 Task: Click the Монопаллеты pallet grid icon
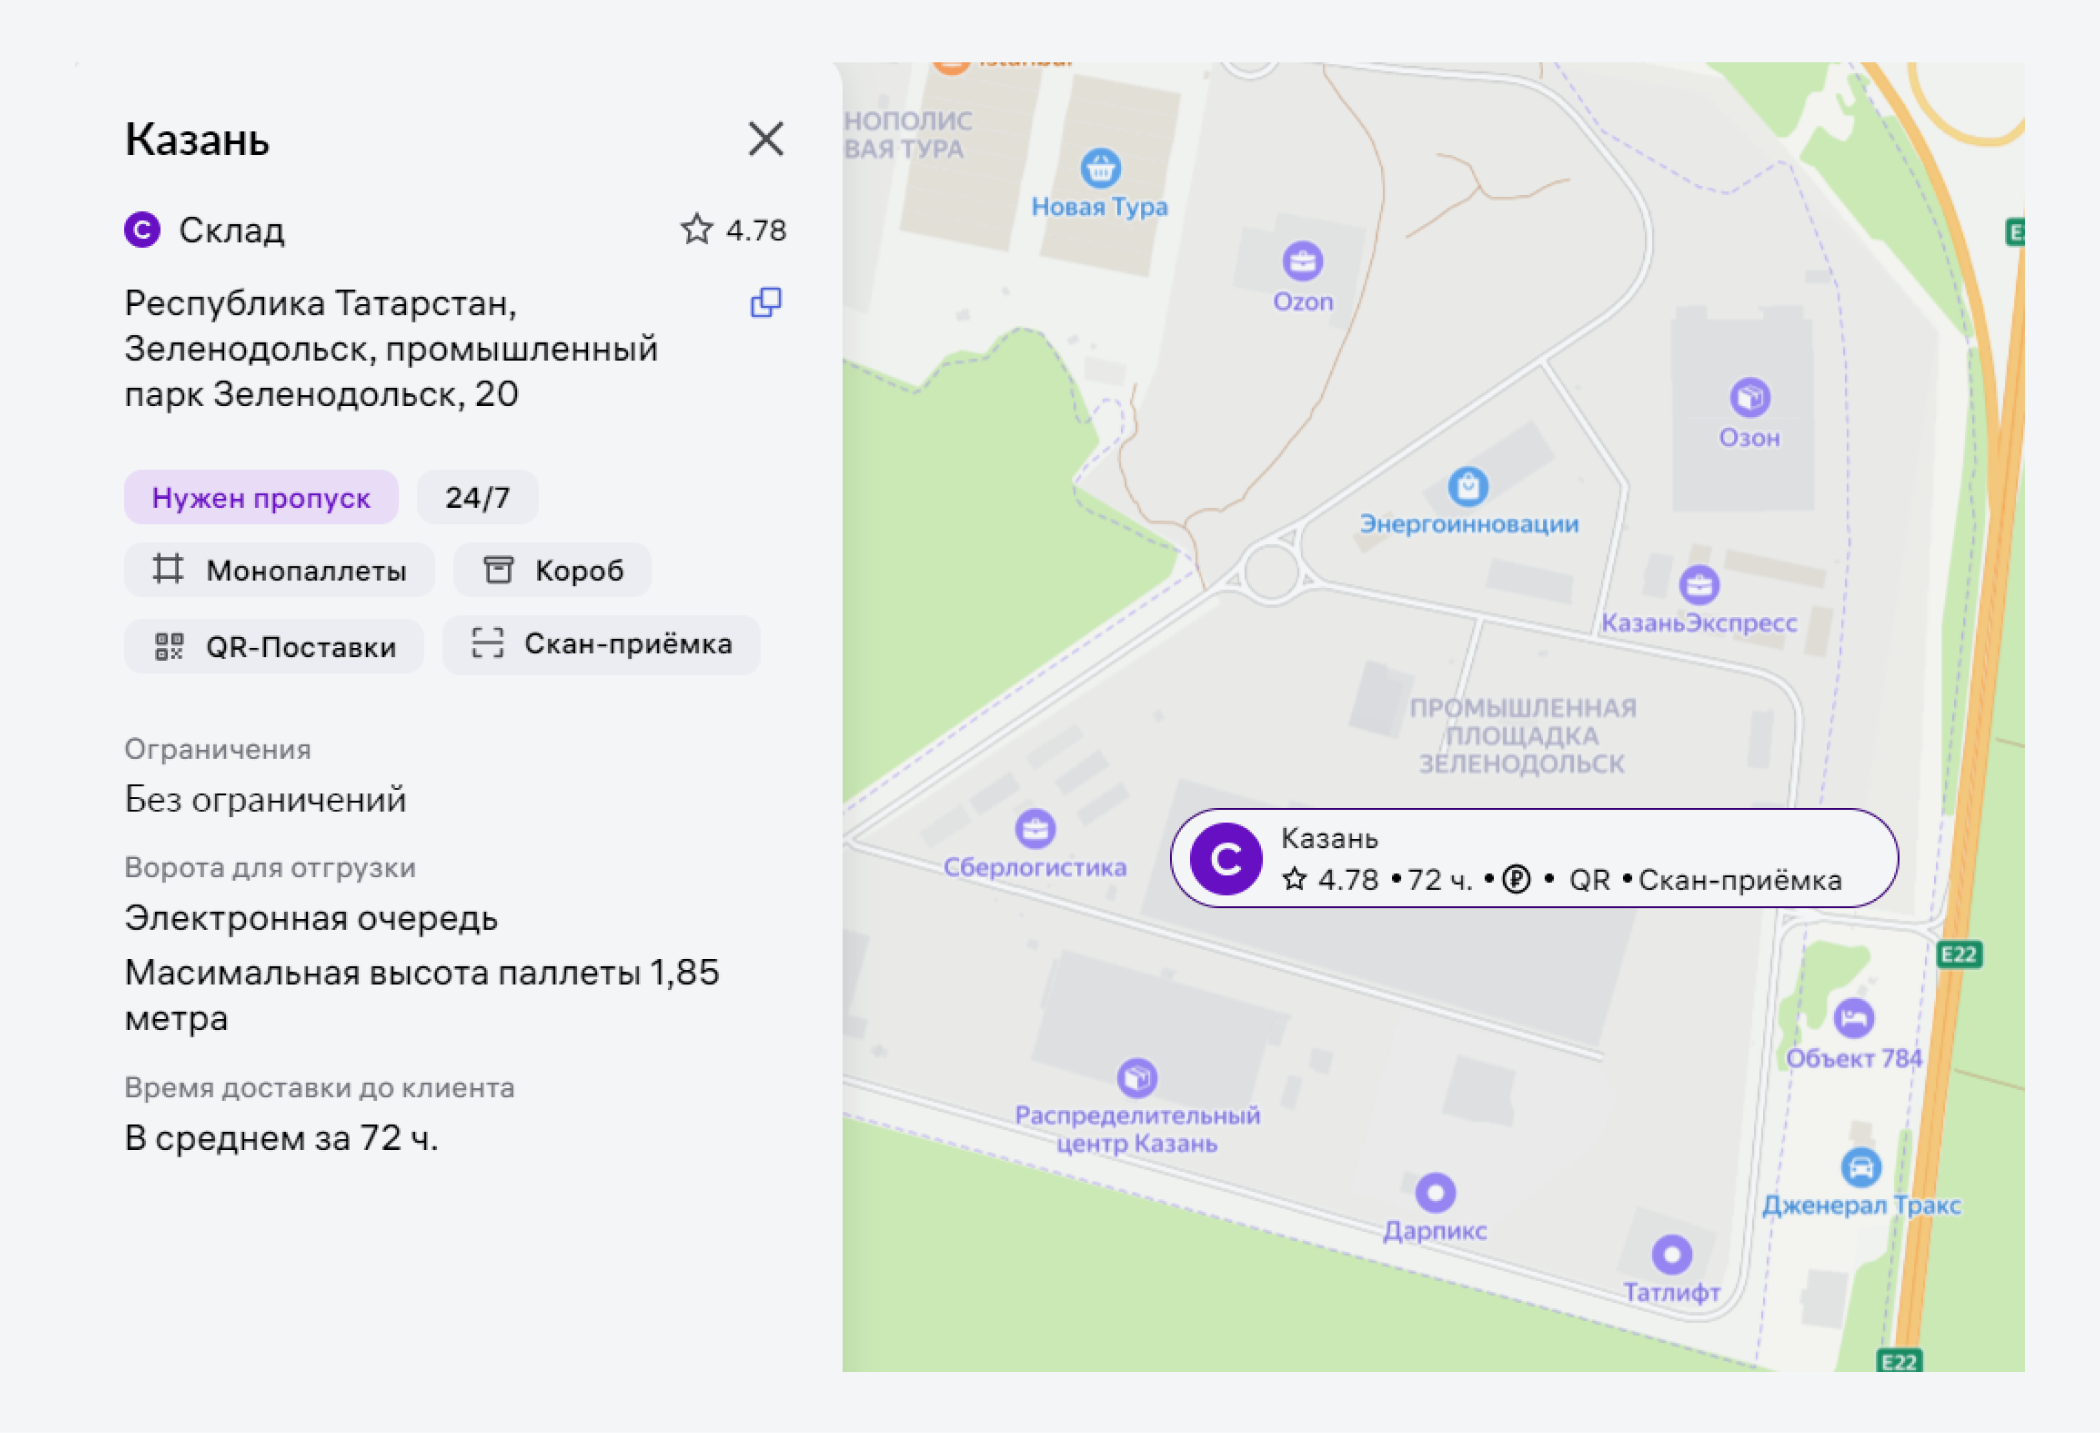point(168,569)
